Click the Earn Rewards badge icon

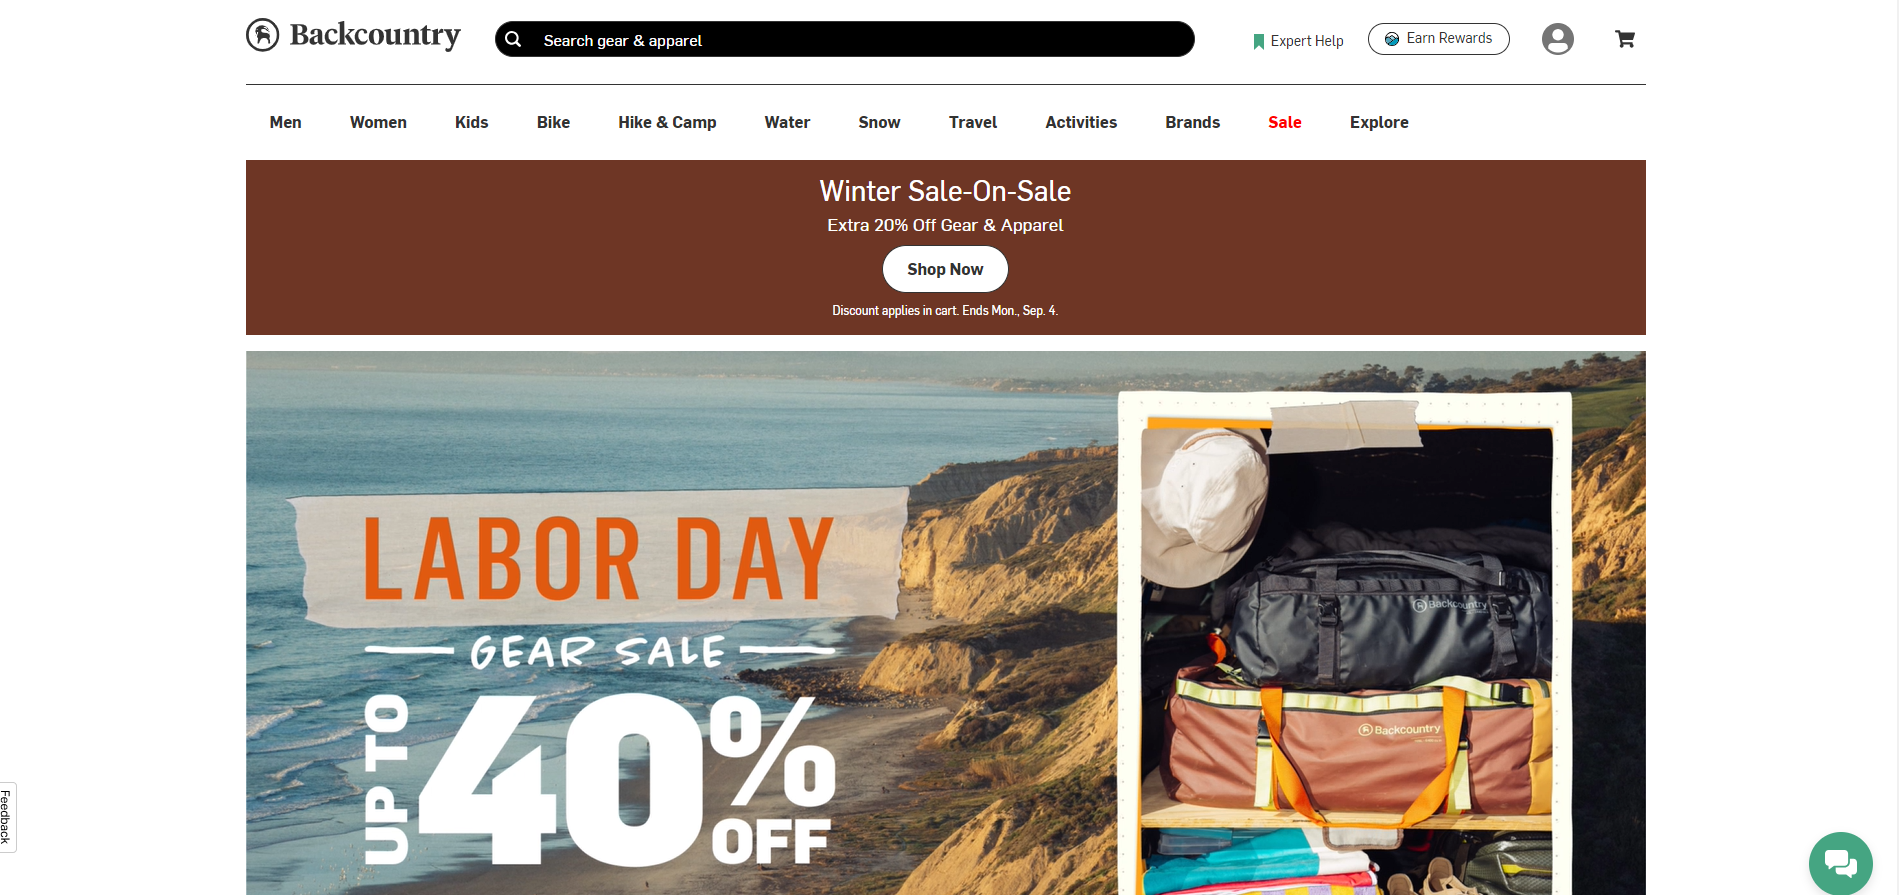tap(1391, 39)
